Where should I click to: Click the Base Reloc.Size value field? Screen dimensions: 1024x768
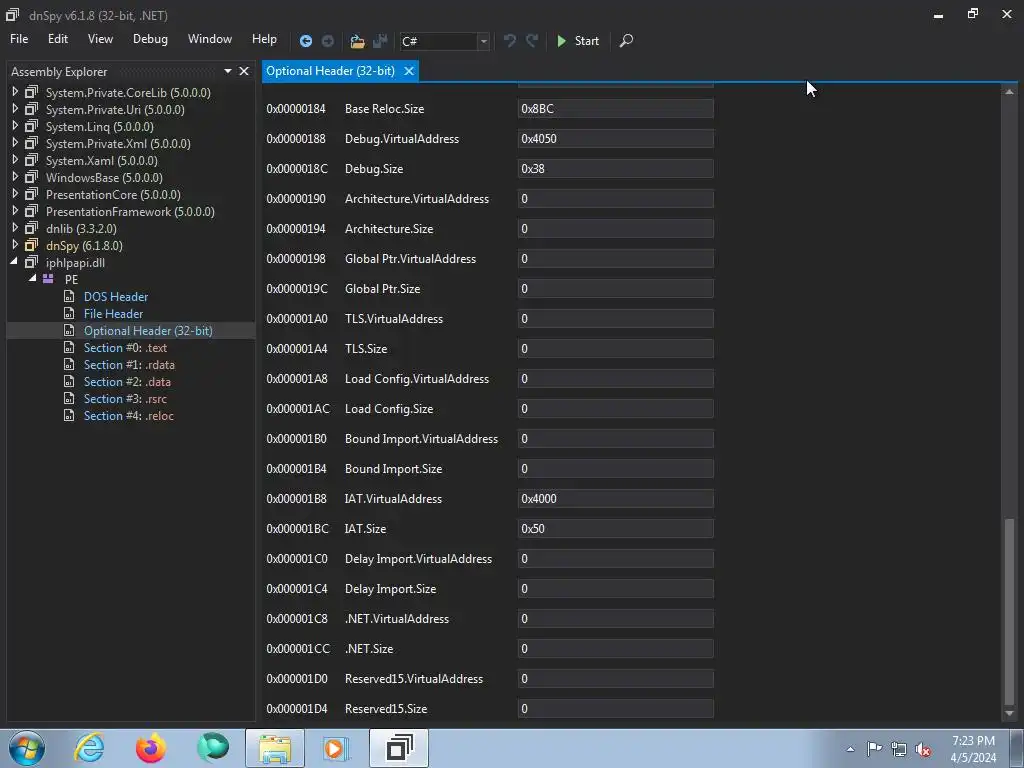point(615,108)
